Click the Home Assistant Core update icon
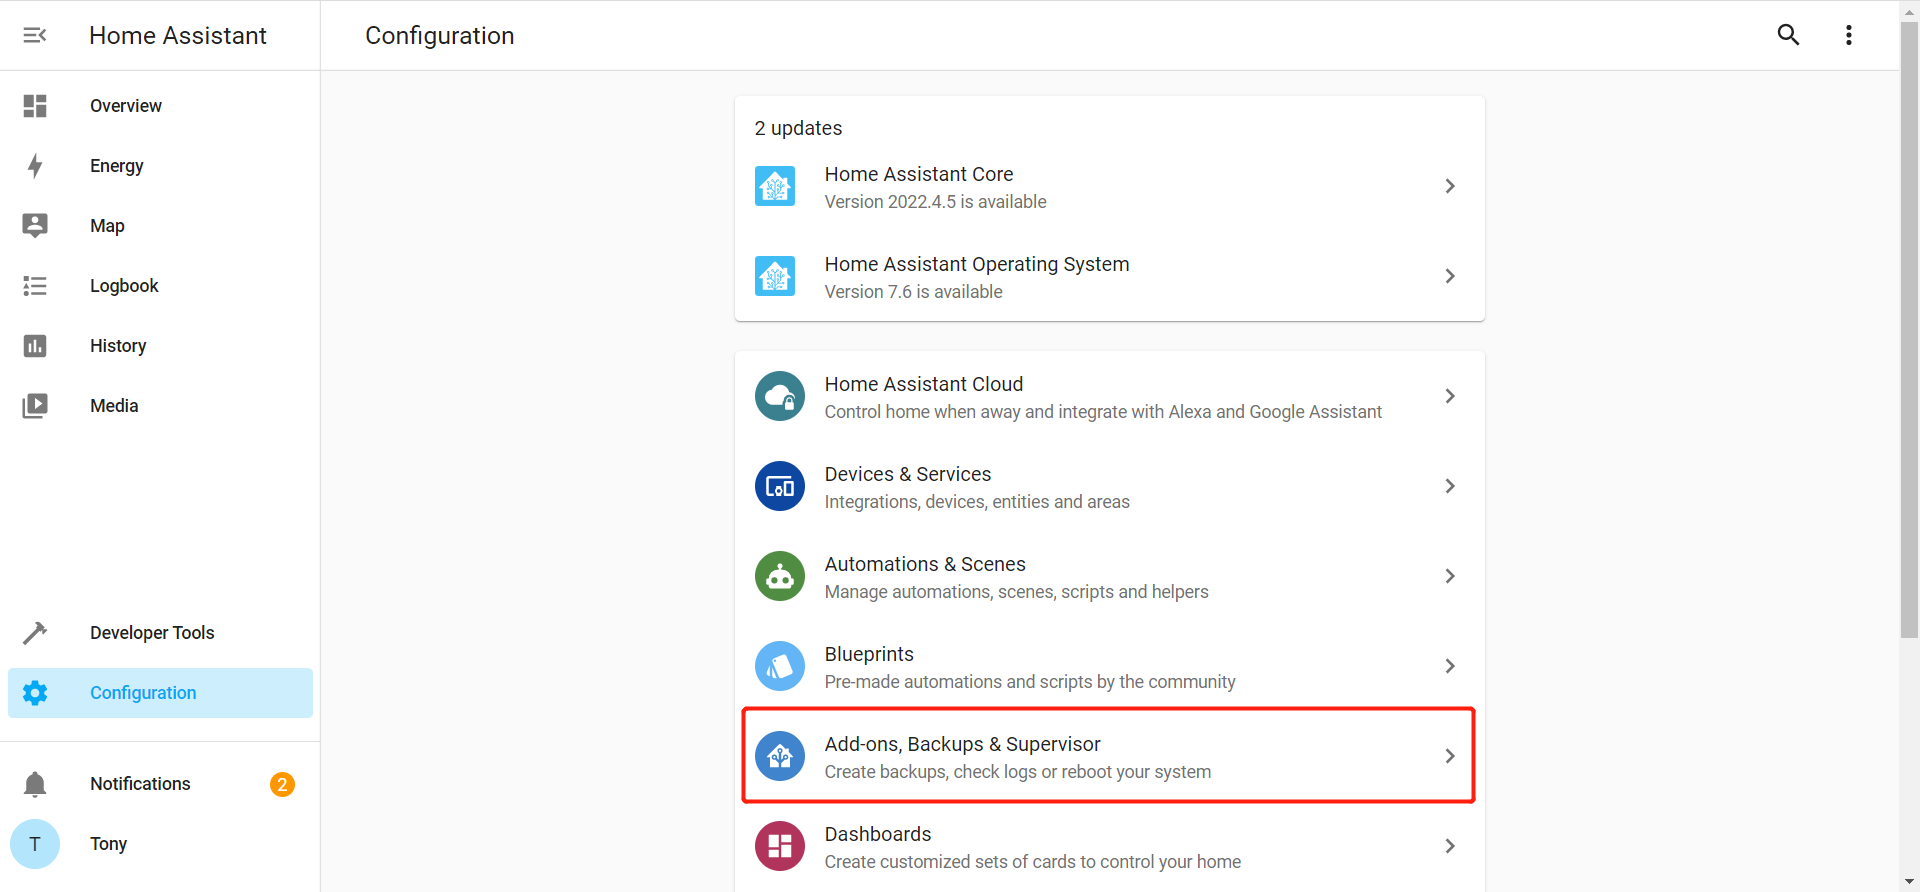The height and width of the screenshot is (892, 1920). 775,186
